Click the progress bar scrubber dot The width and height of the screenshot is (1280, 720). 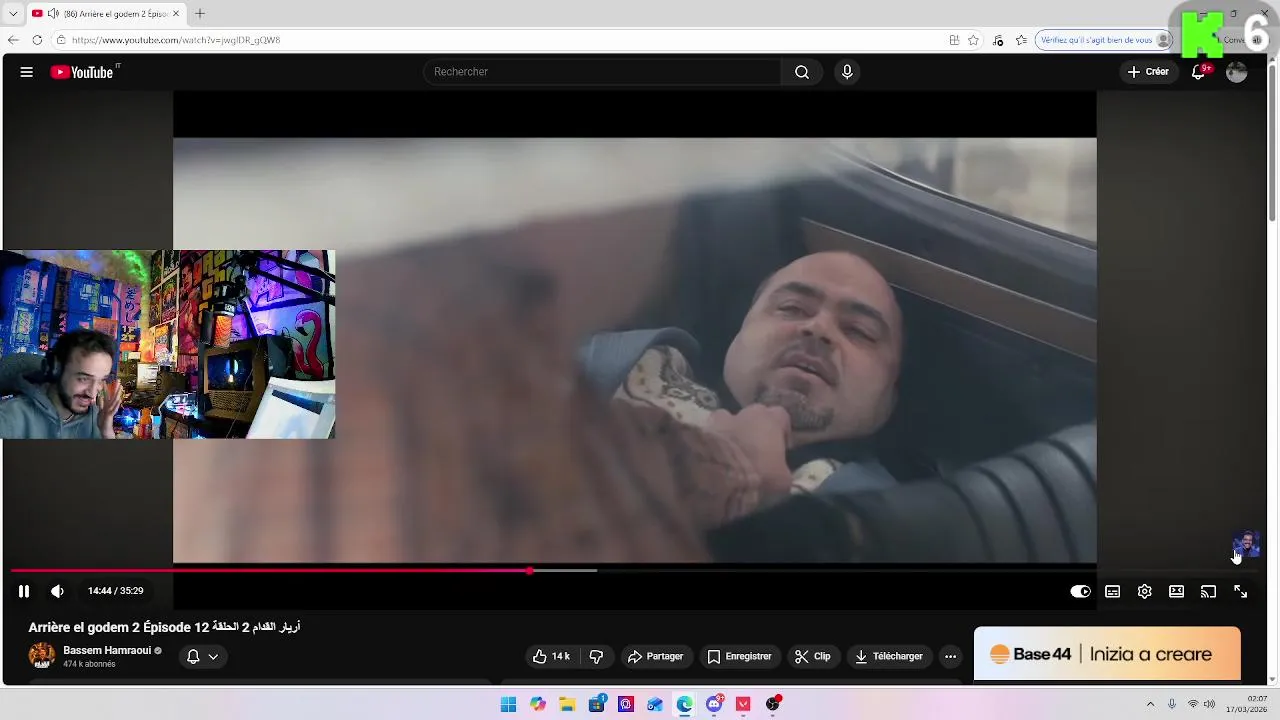tap(530, 571)
